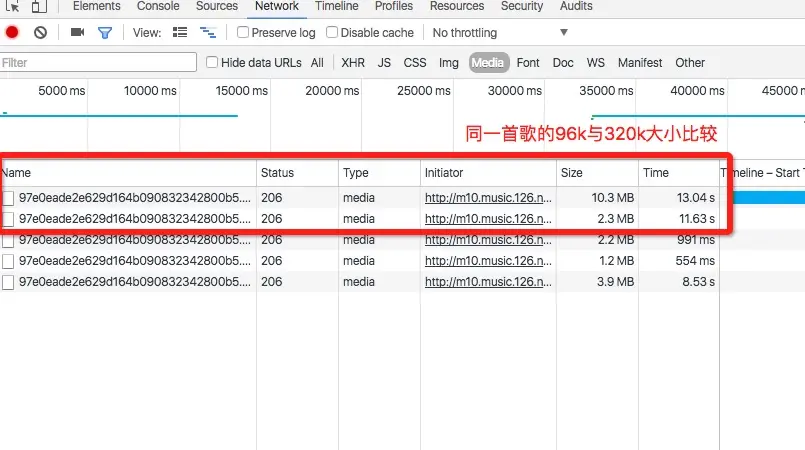Screen dimensions: 805x450
Task: Open the Resources tab
Action: point(457,6)
